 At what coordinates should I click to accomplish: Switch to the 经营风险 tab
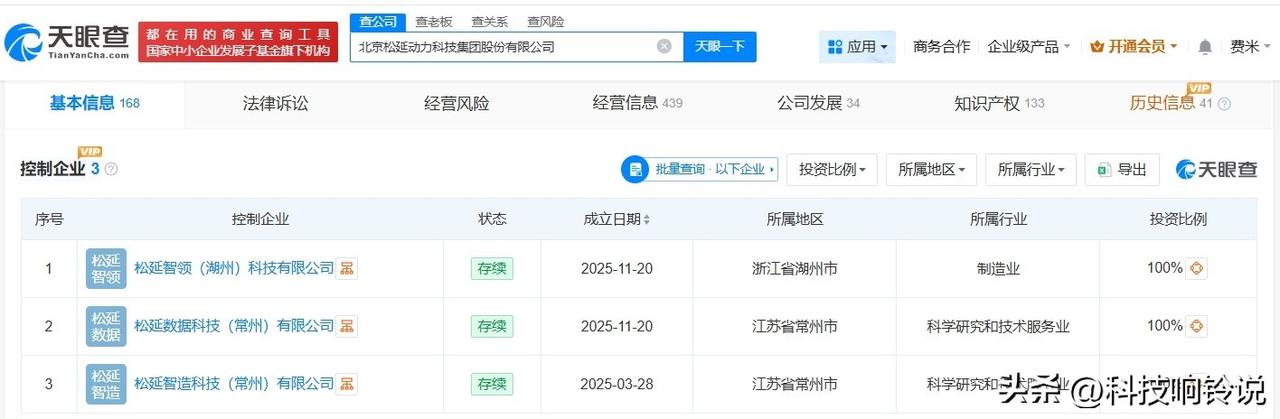[456, 103]
